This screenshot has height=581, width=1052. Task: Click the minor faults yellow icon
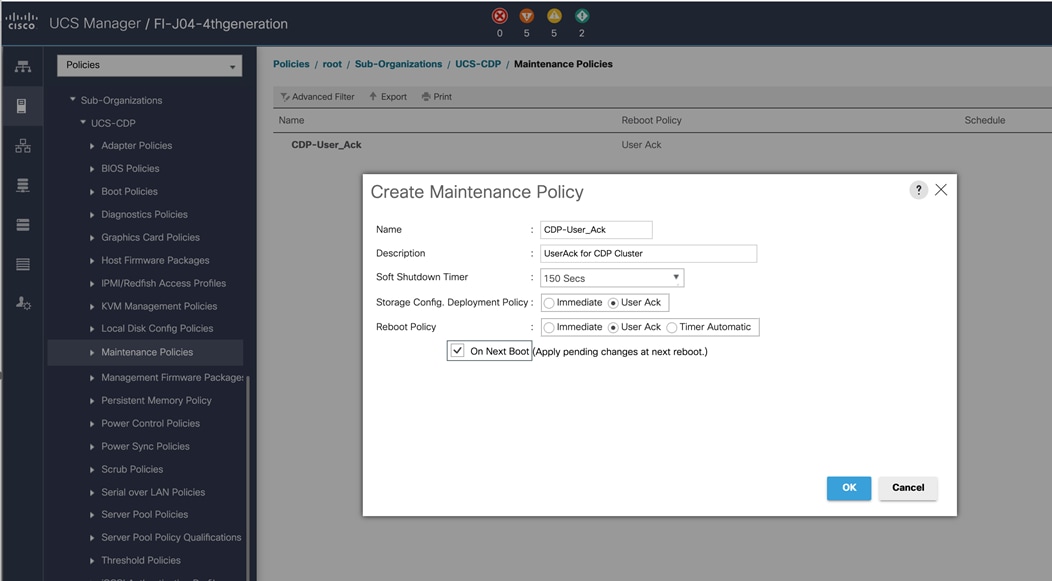[554, 16]
